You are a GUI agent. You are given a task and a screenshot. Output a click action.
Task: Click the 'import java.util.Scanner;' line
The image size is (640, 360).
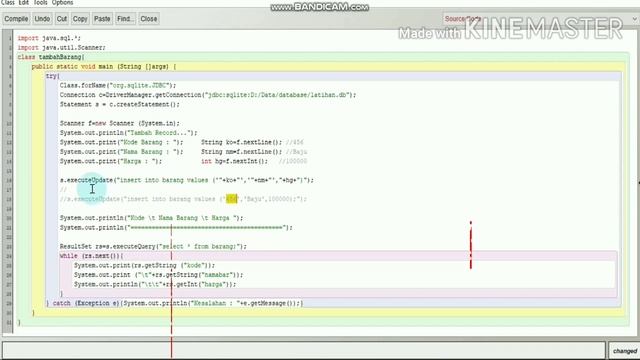[x=61, y=47]
